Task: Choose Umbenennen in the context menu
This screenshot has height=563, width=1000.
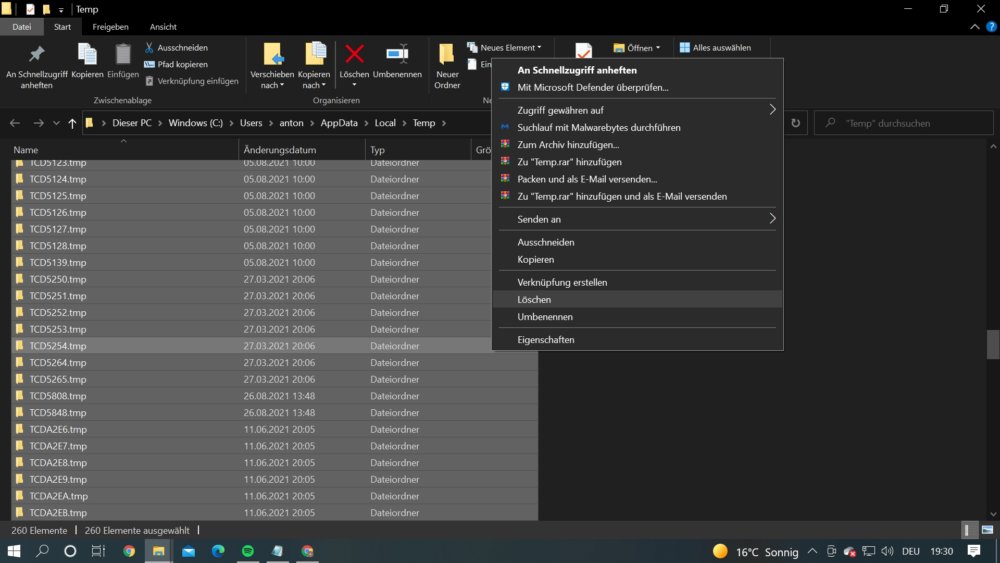Action: (637, 317)
